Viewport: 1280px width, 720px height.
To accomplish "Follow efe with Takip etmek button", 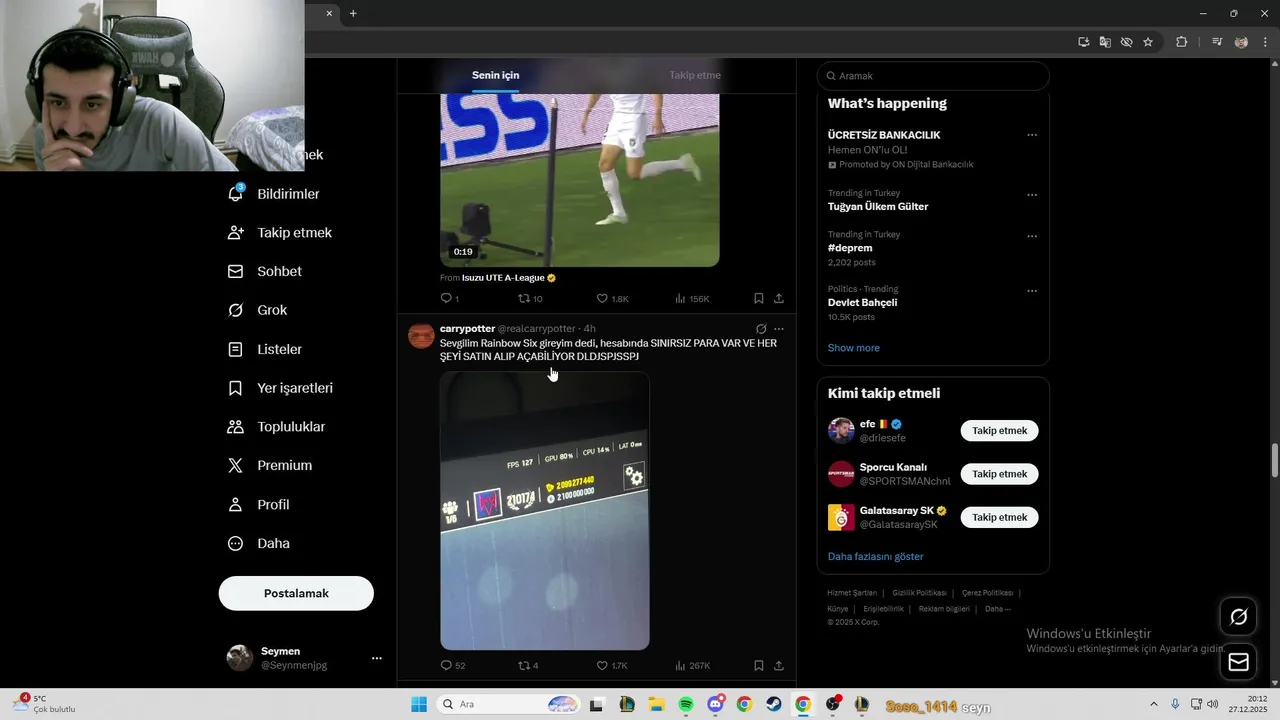I will tap(1000, 431).
